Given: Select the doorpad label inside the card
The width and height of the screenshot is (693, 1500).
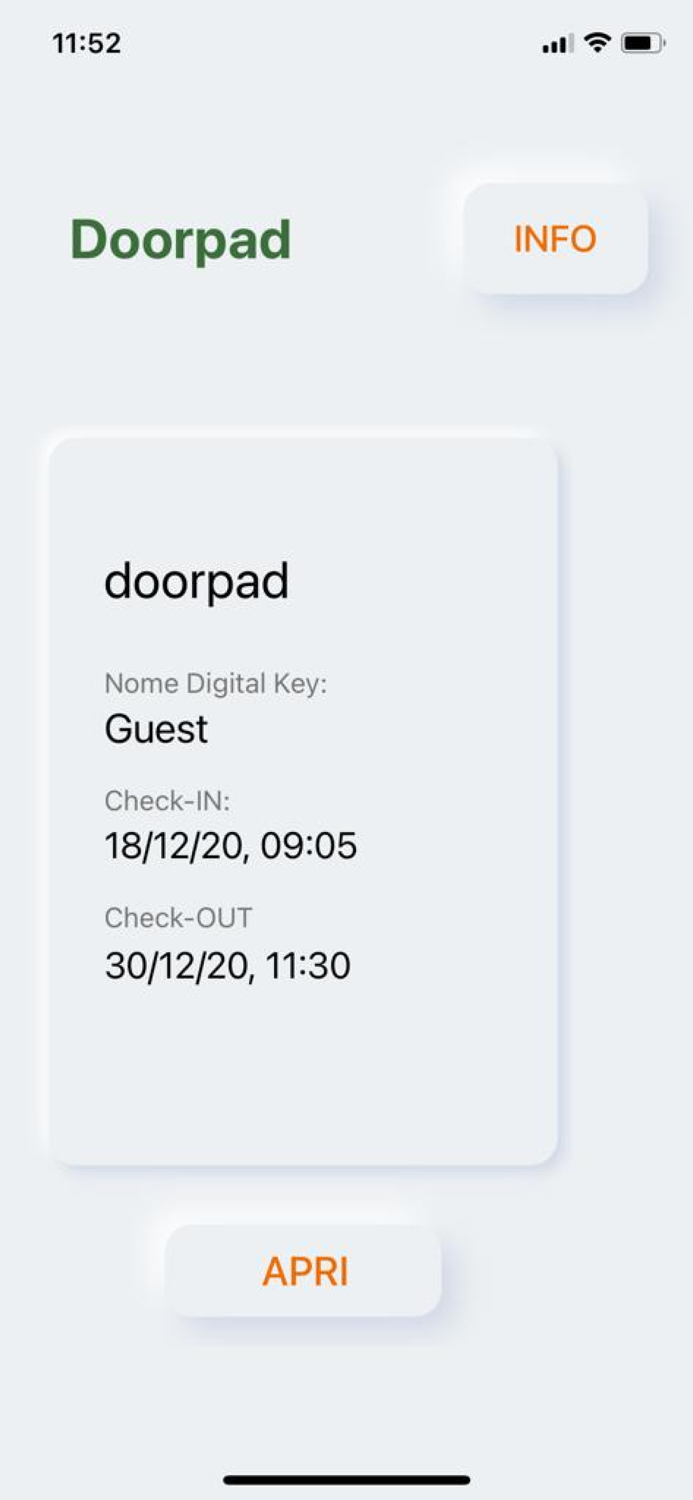Looking at the screenshot, I should (x=196, y=582).
